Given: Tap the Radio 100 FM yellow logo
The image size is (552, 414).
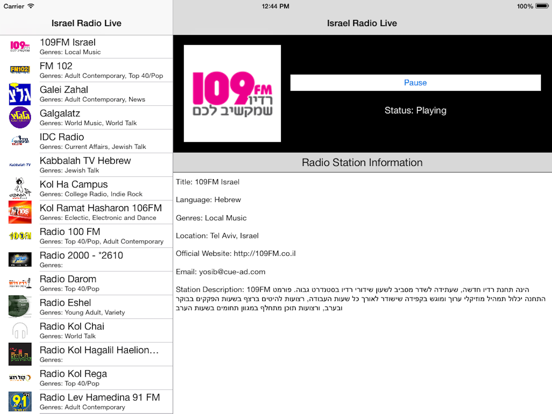Looking at the screenshot, I should (x=20, y=236).
